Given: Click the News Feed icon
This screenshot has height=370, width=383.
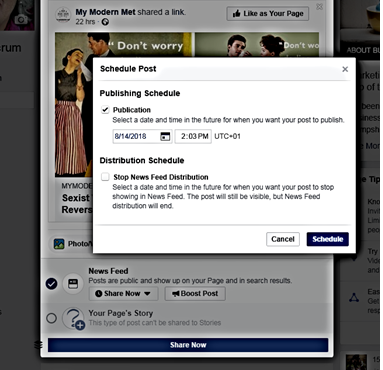Looking at the screenshot, I should 73,284.
